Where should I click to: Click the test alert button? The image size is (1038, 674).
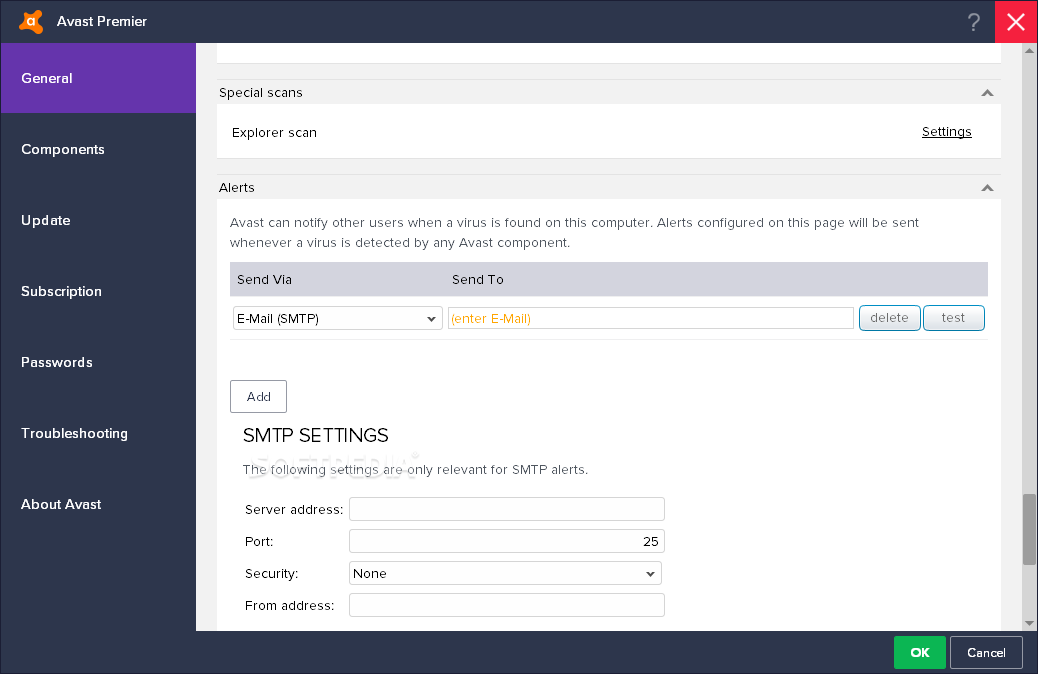pyautogui.click(x=953, y=318)
